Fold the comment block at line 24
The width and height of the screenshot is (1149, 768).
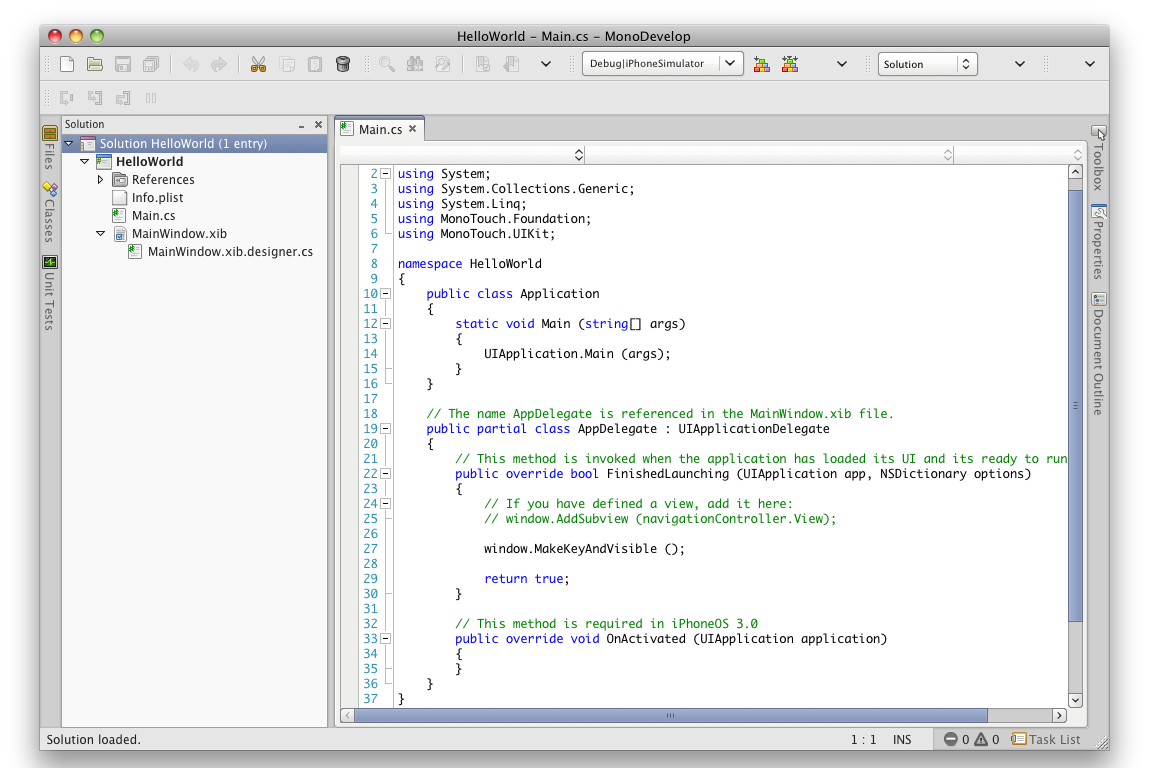point(385,504)
